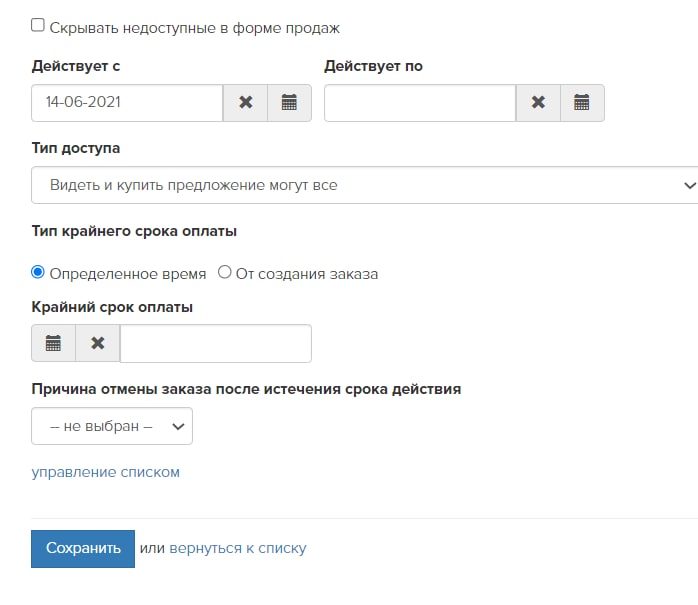Open calendar for 'Действует по' date
The image size is (698, 605).
(582, 103)
